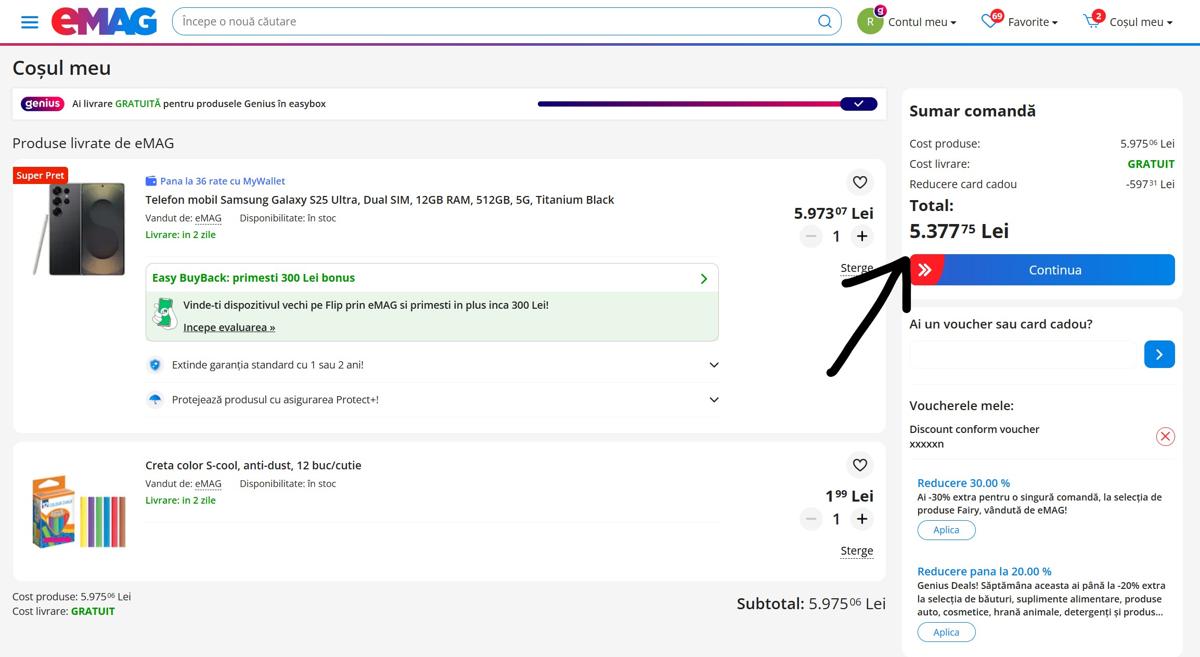Click the green Flip mascot icon
Image resolution: width=1200 pixels, height=657 pixels.
click(x=165, y=313)
